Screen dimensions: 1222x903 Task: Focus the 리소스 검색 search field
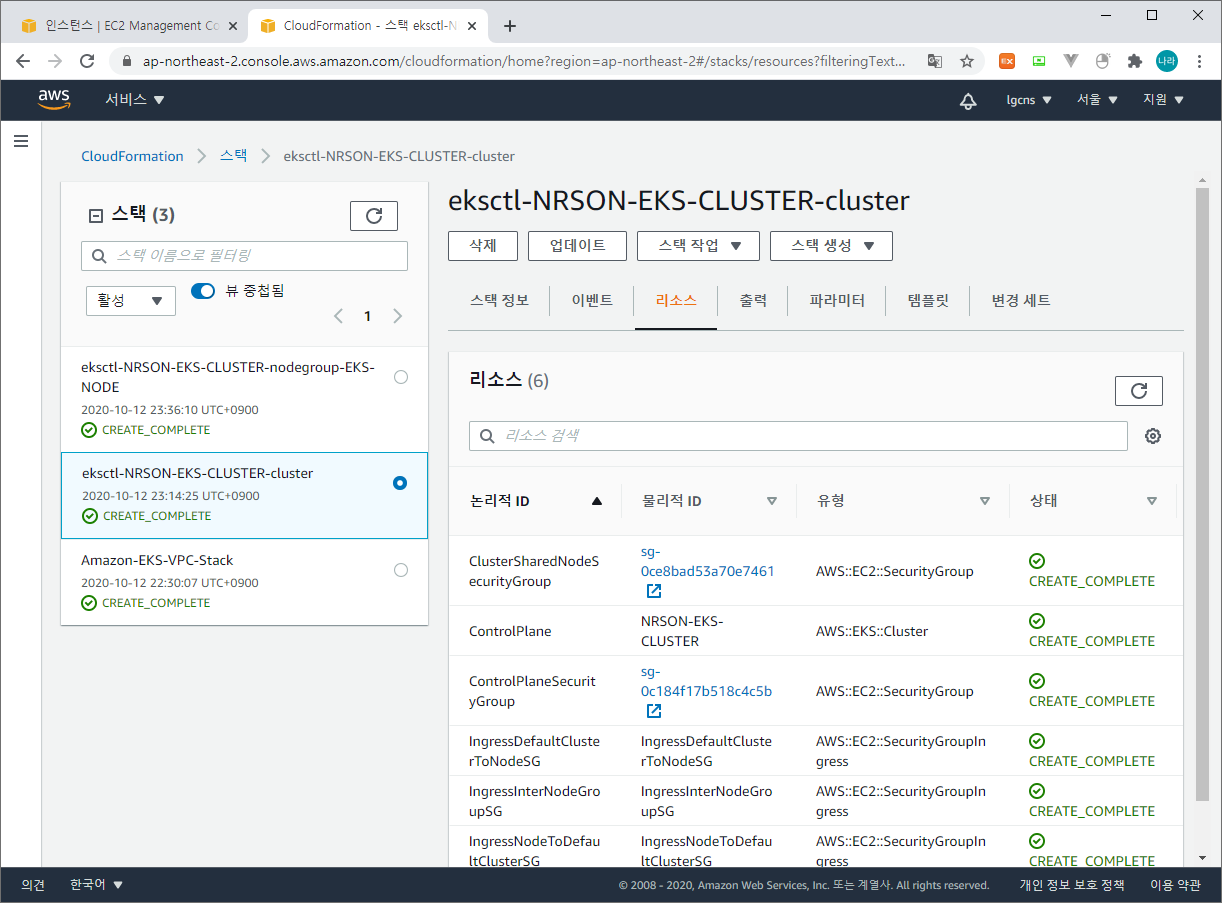(x=798, y=436)
